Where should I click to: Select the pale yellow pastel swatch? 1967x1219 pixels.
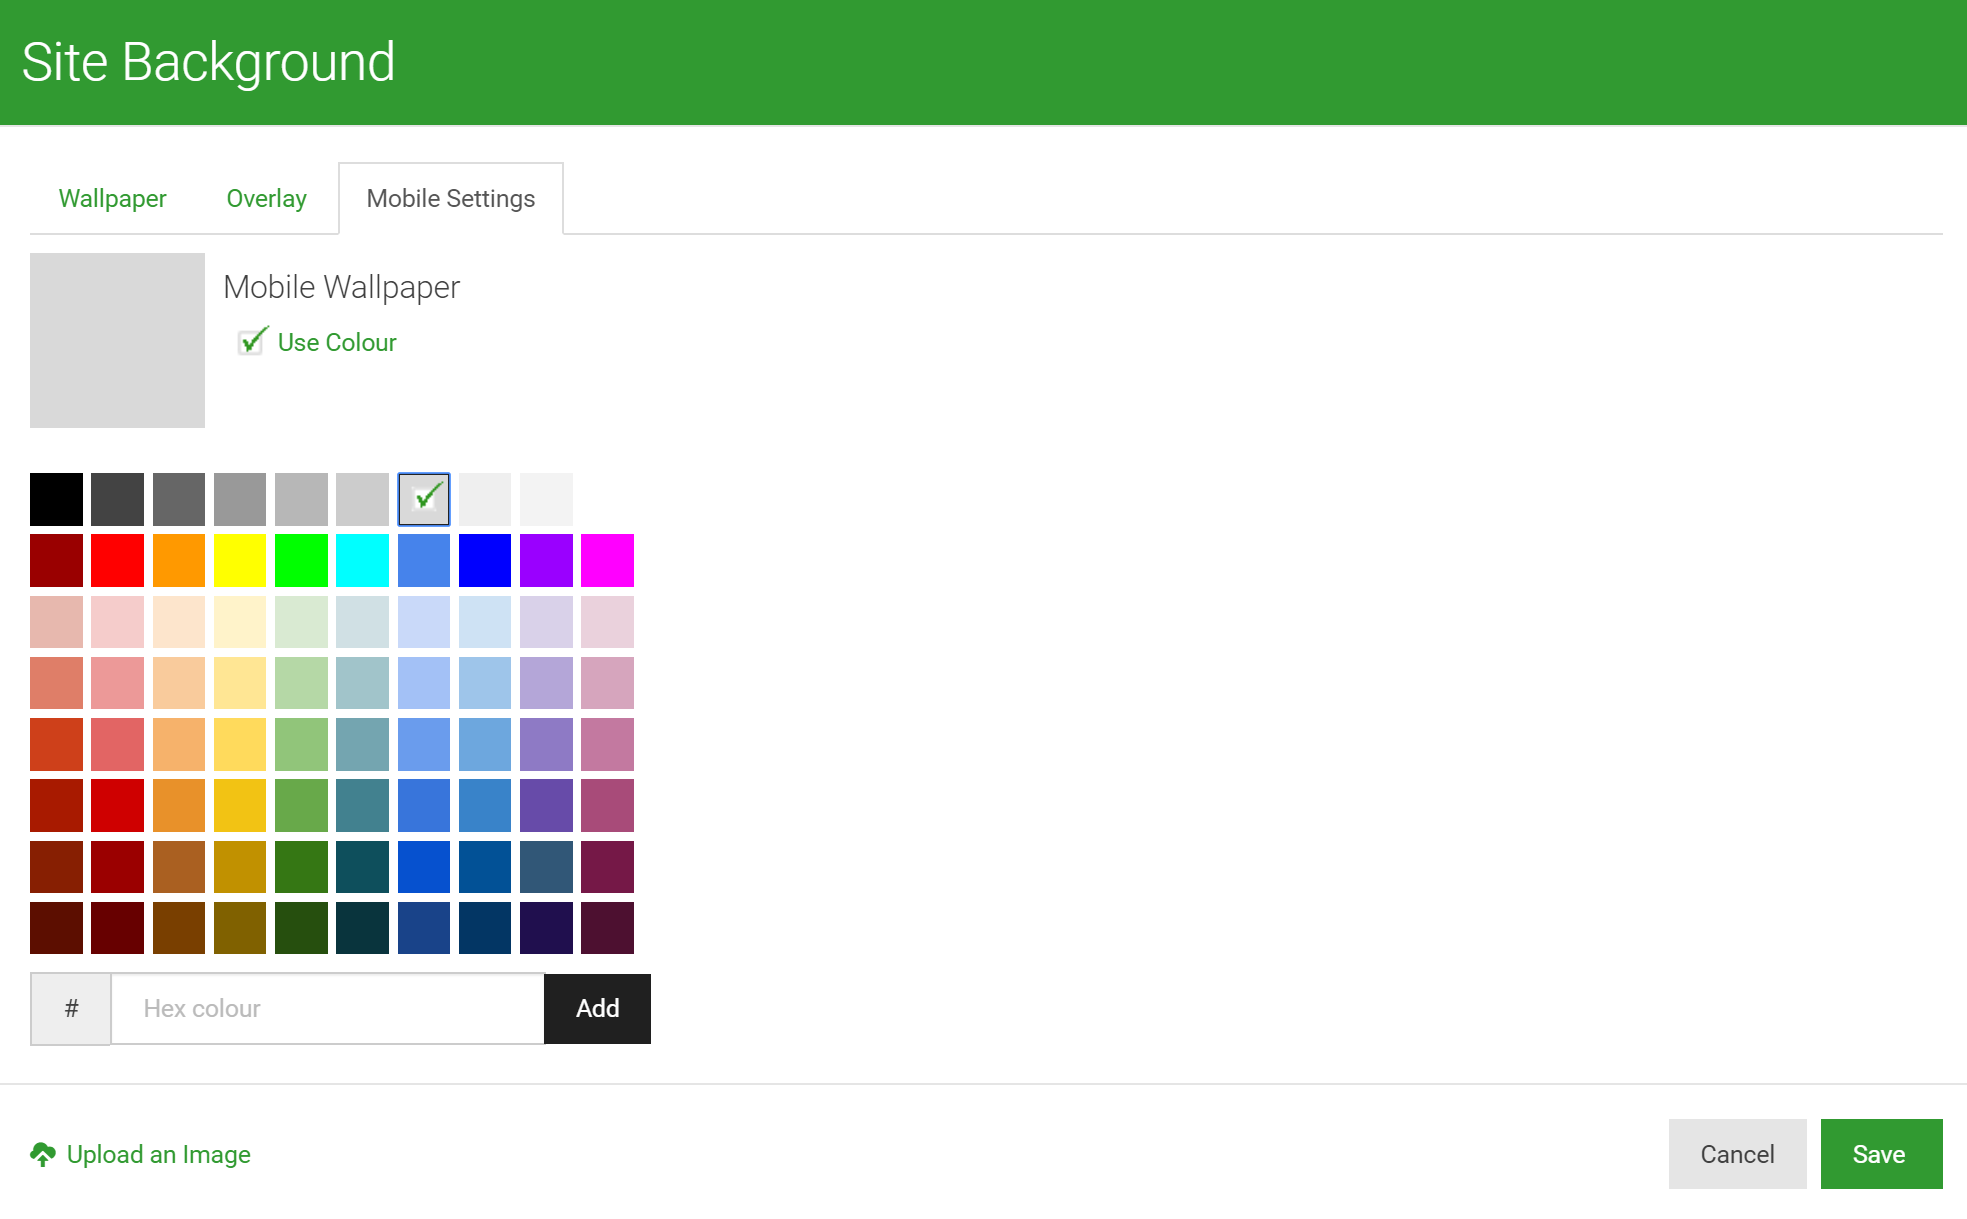click(240, 622)
